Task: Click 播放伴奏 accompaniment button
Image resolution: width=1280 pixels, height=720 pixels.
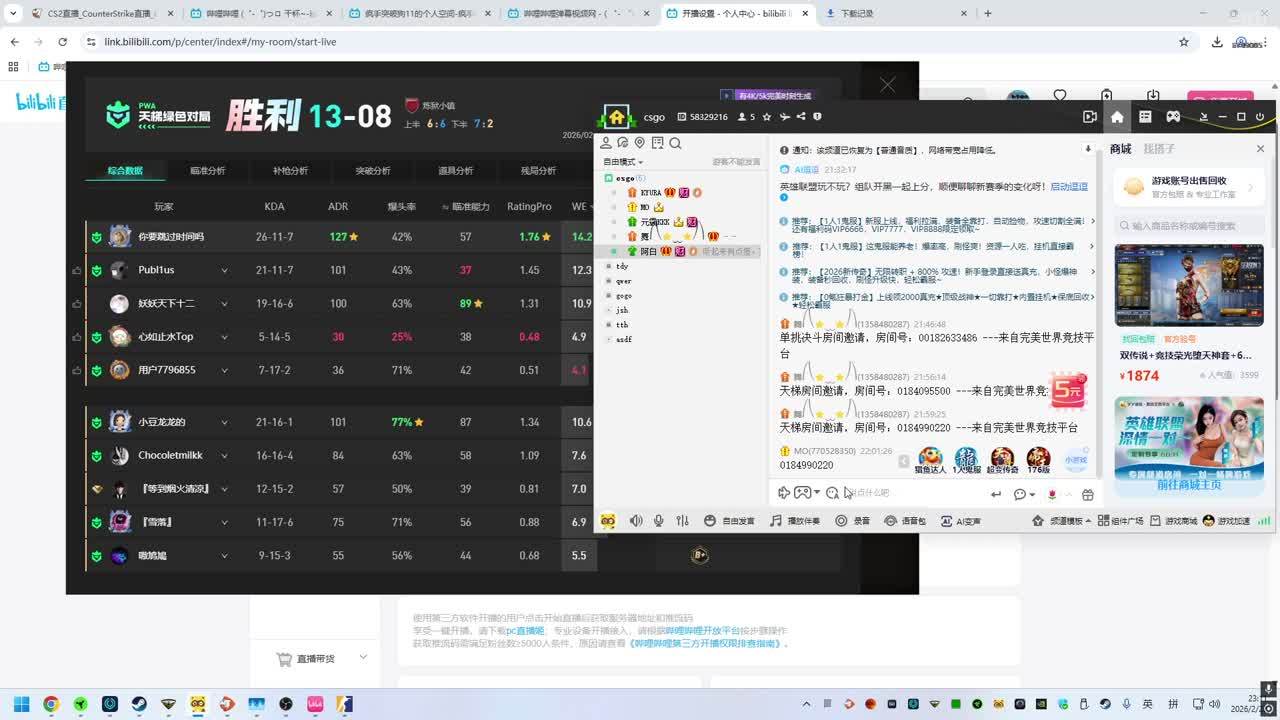Action: pos(795,521)
